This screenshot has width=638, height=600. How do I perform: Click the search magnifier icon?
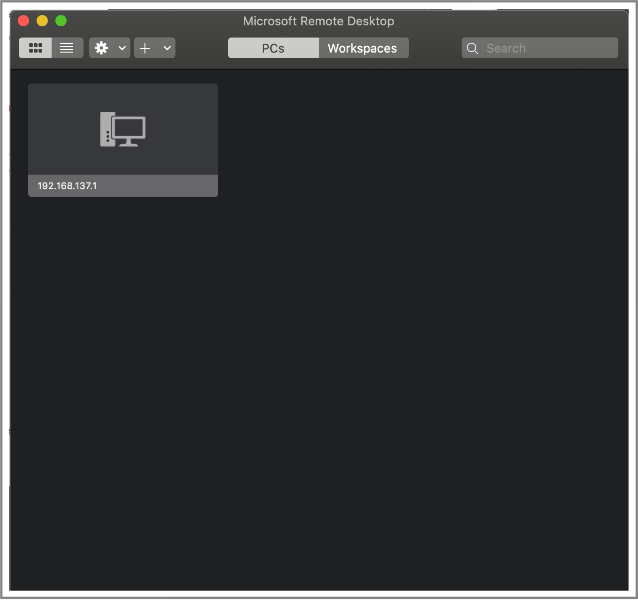coord(472,48)
